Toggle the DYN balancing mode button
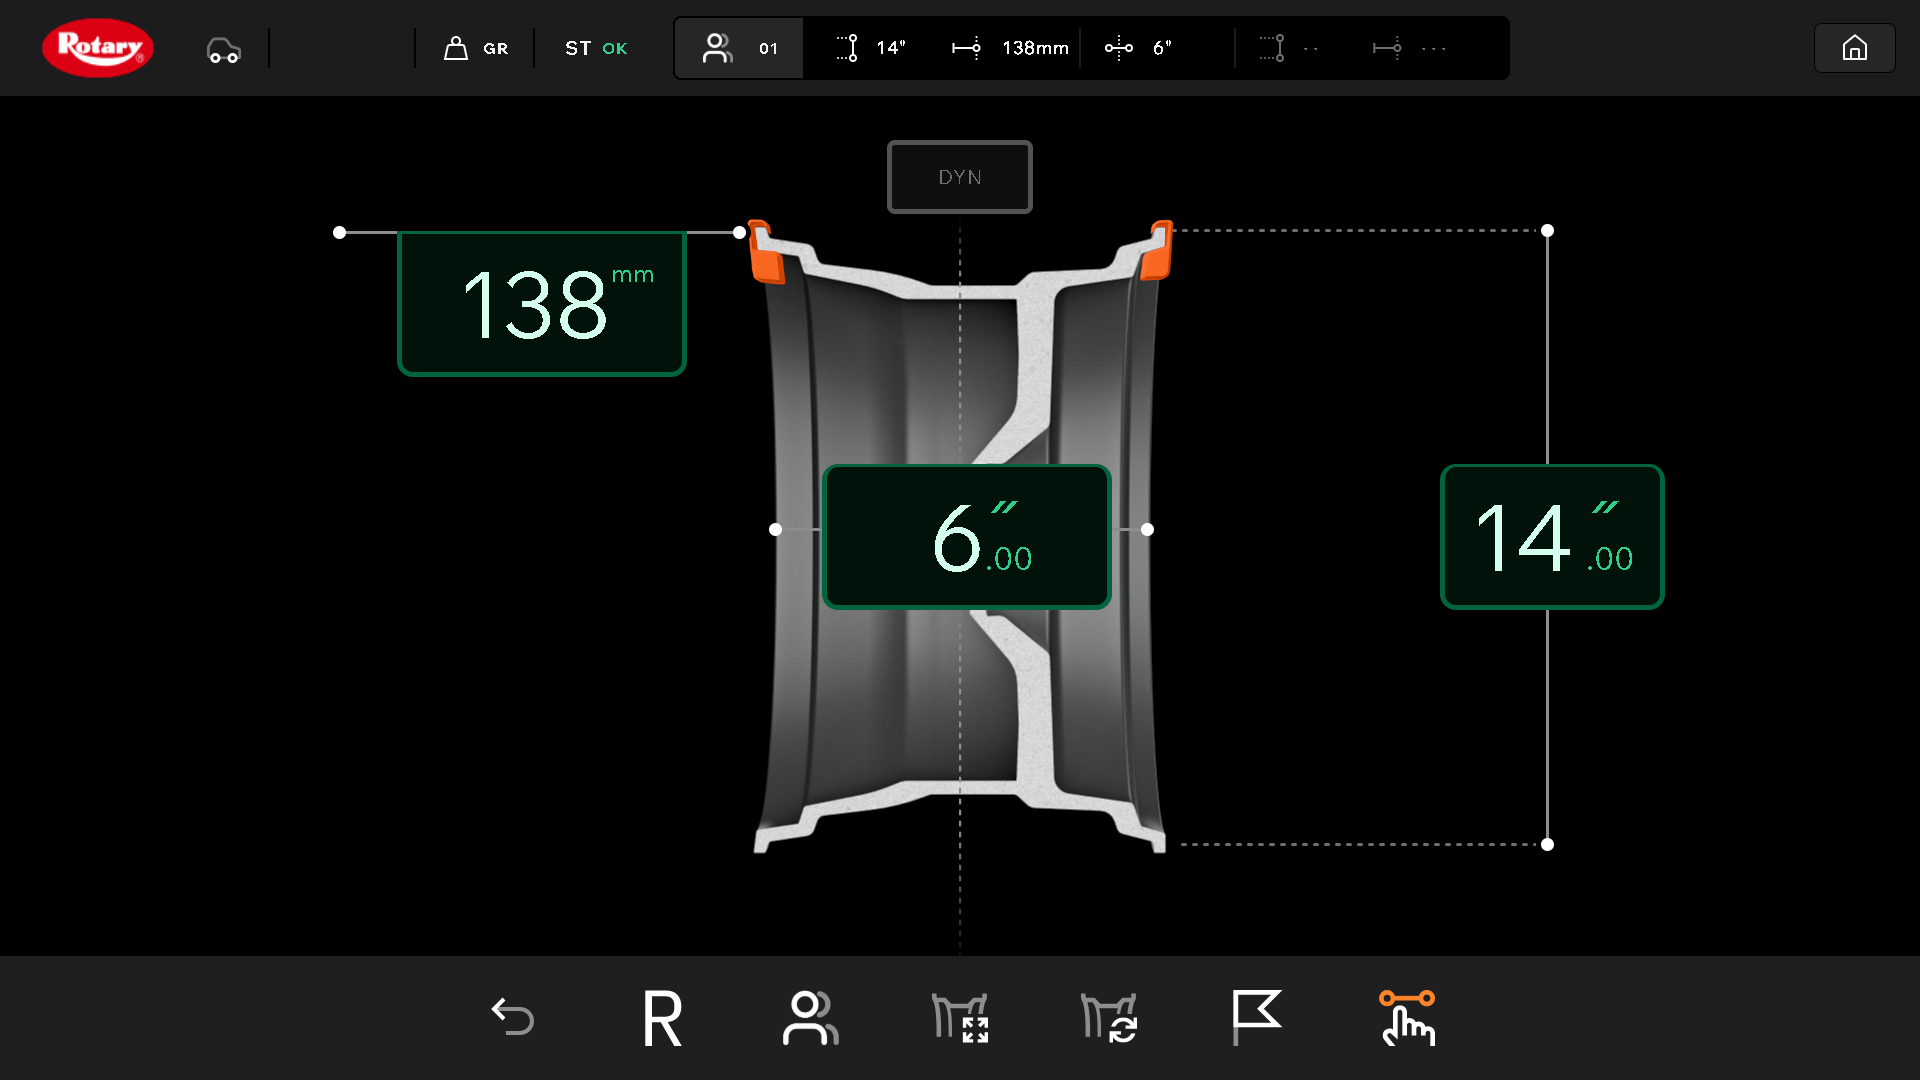Viewport: 1920px width, 1080px height. [x=959, y=177]
